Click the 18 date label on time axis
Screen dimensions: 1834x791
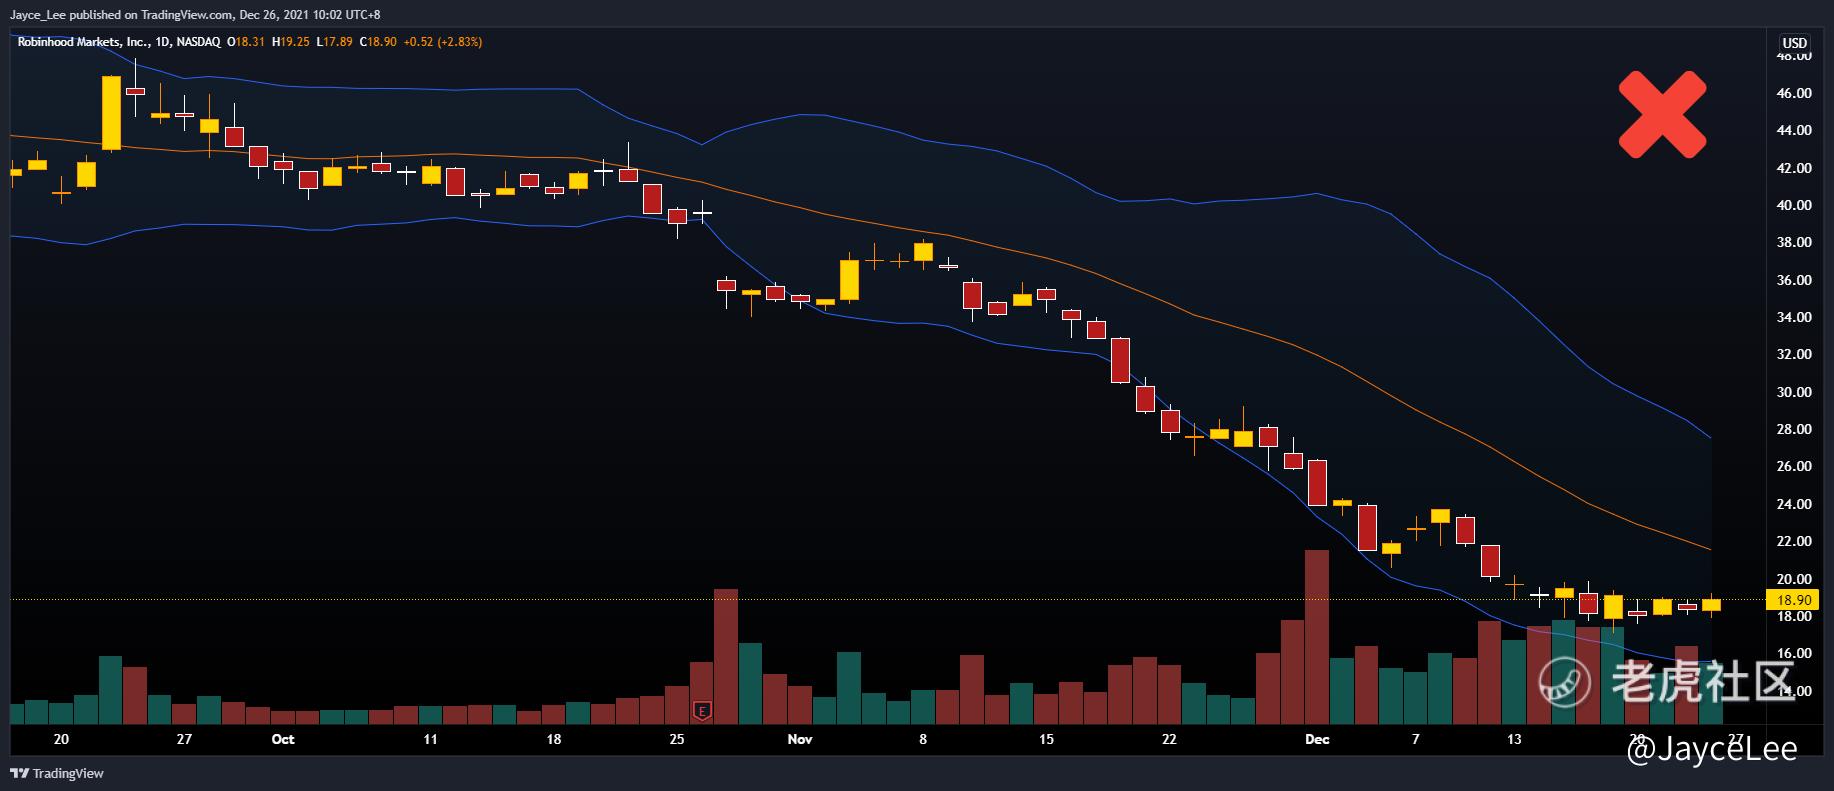(x=554, y=739)
